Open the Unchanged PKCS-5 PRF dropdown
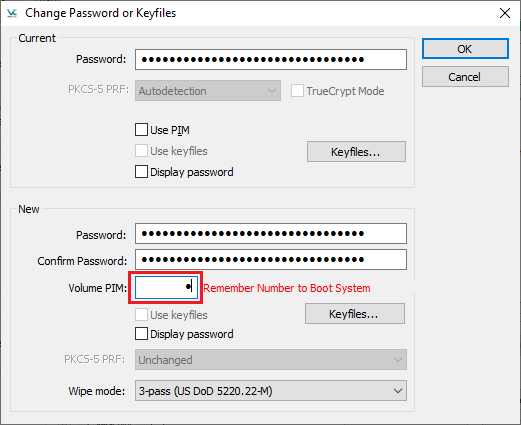This screenshot has width=521, height=425. coord(271,360)
